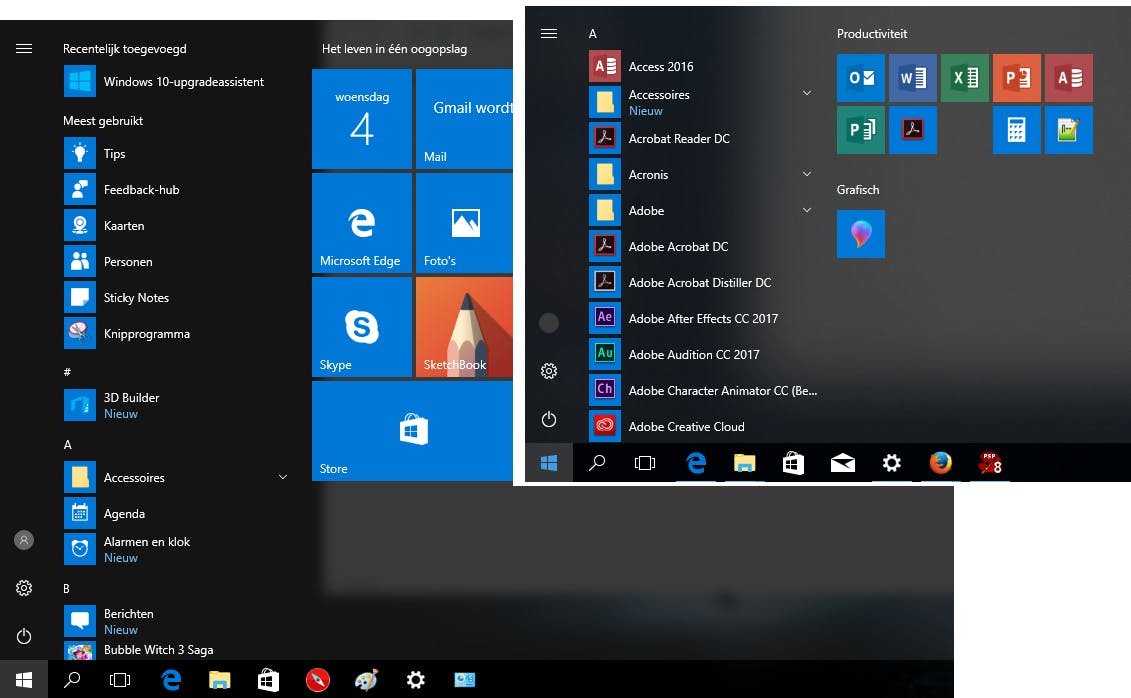This screenshot has width=1131, height=698.
Task: Open the Foto's tile
Action: tap(464, 223)
